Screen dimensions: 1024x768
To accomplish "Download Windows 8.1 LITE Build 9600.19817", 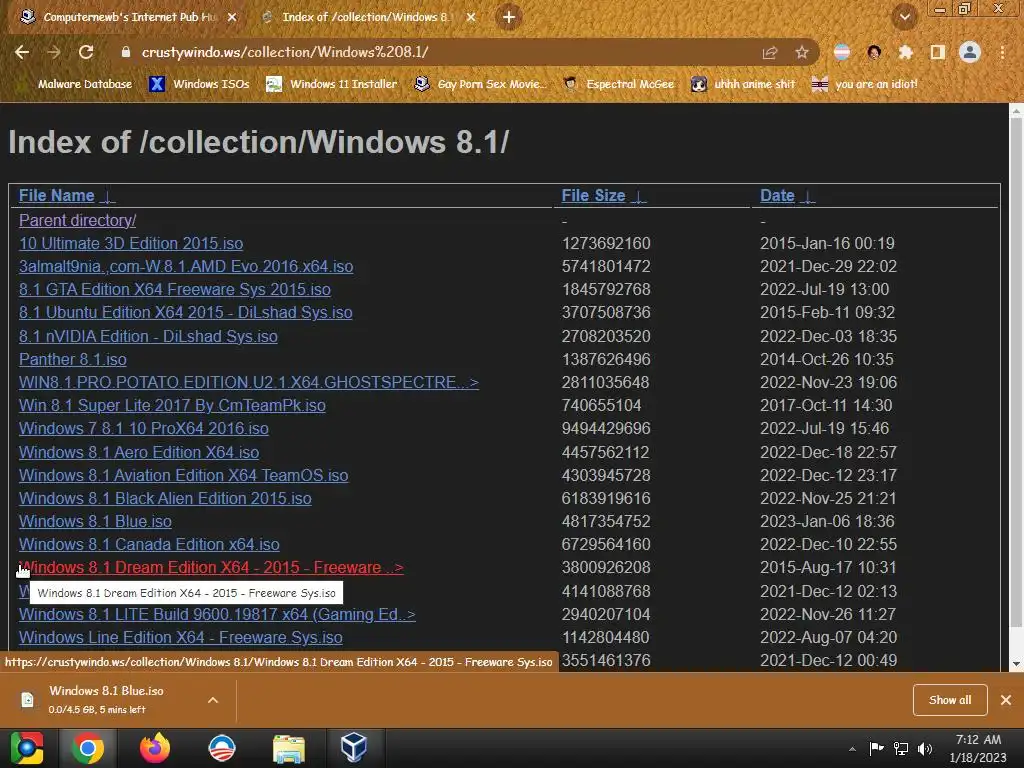I will click(x=217, y=615).
